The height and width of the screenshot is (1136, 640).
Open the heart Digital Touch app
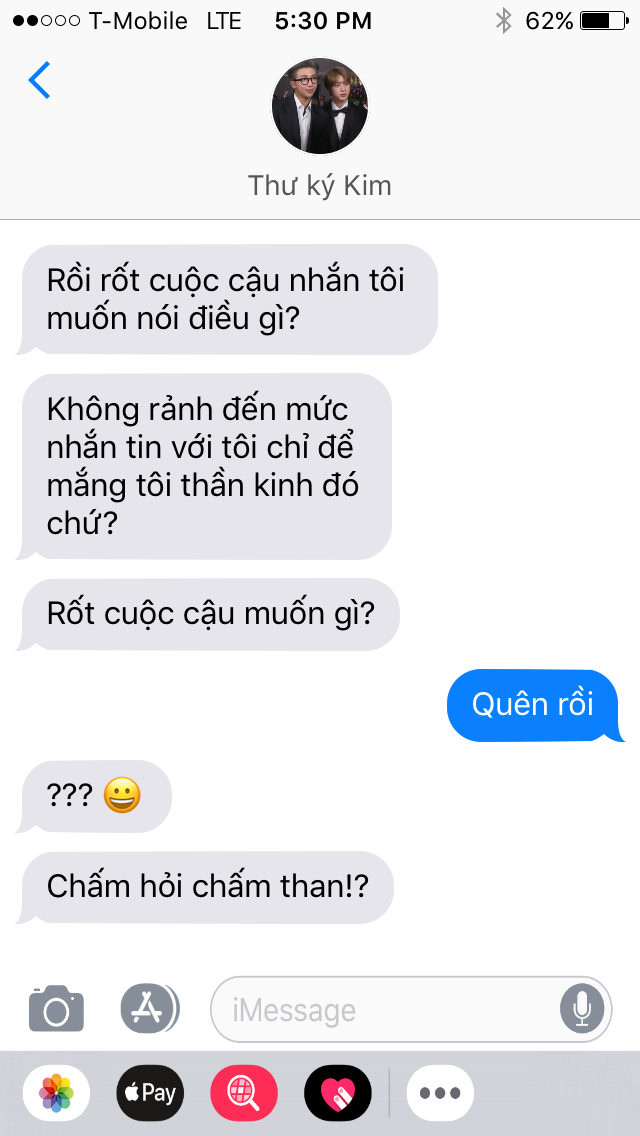click(x=338, y=1093)
